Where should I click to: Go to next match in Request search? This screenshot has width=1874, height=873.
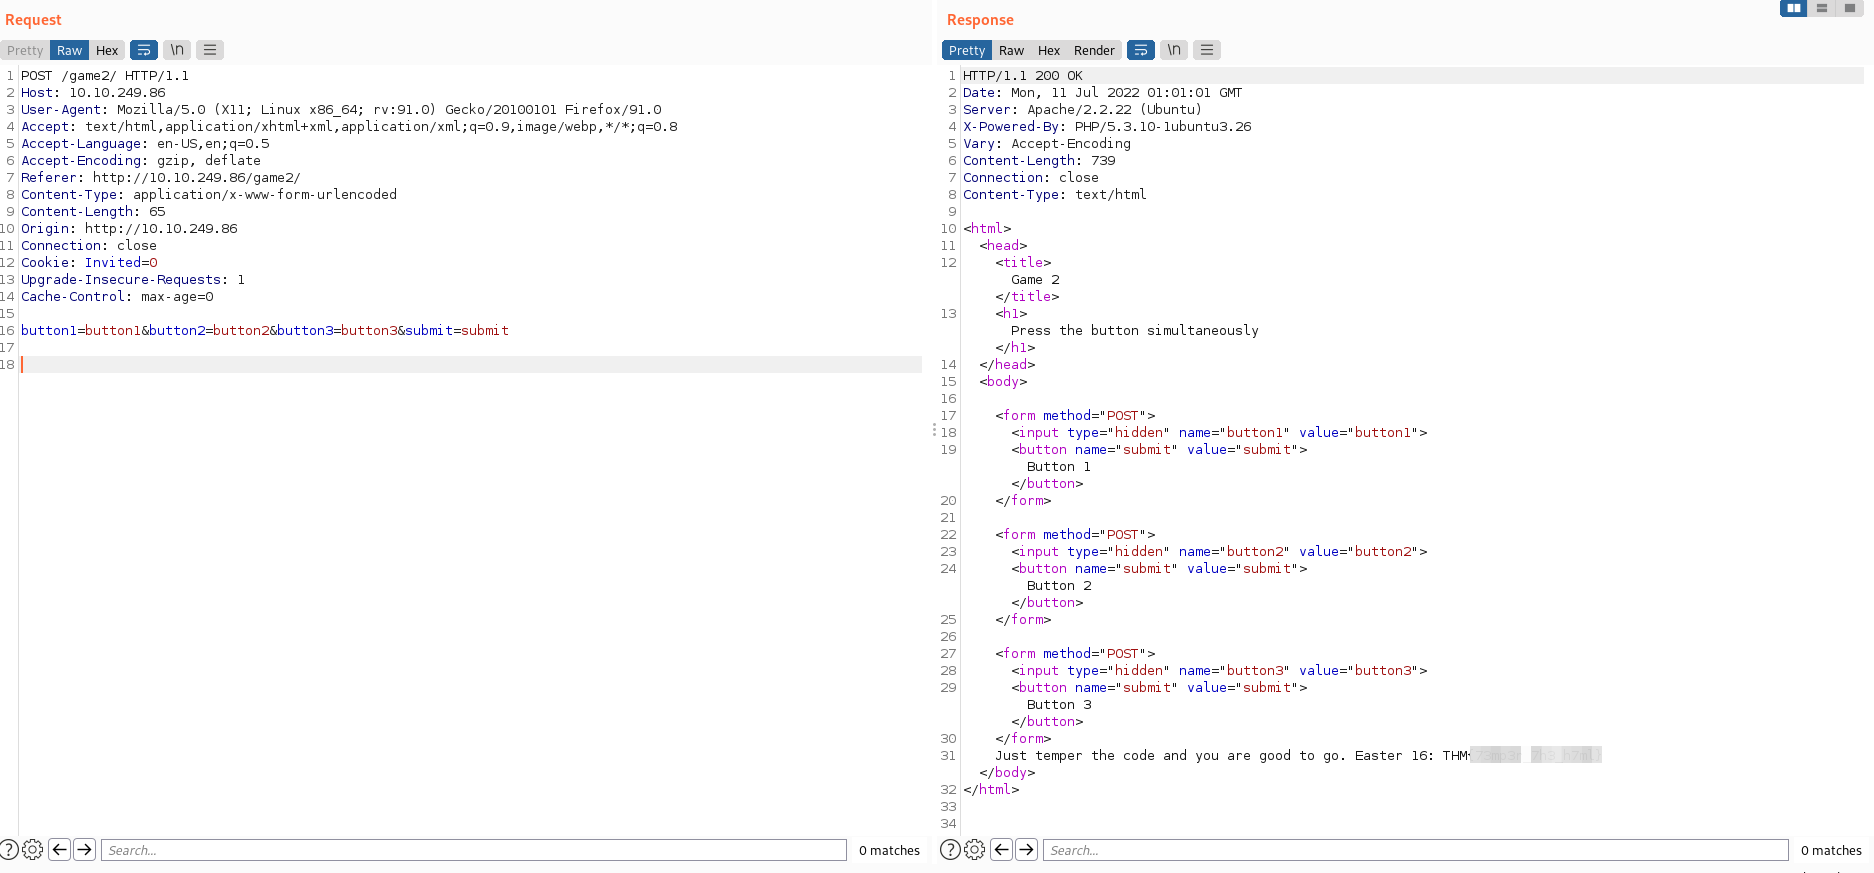pyautogui.click(x=85, y=850)
